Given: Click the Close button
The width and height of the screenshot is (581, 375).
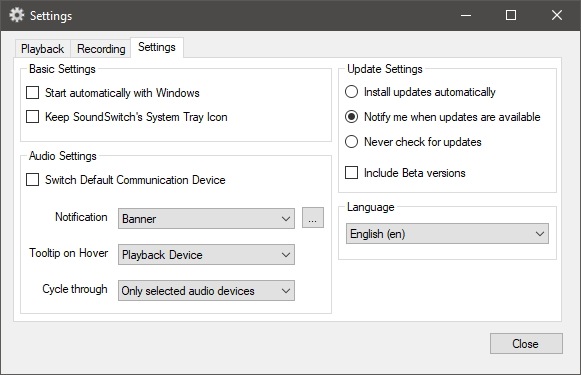Looking at the screenshot, I should 526,344.
